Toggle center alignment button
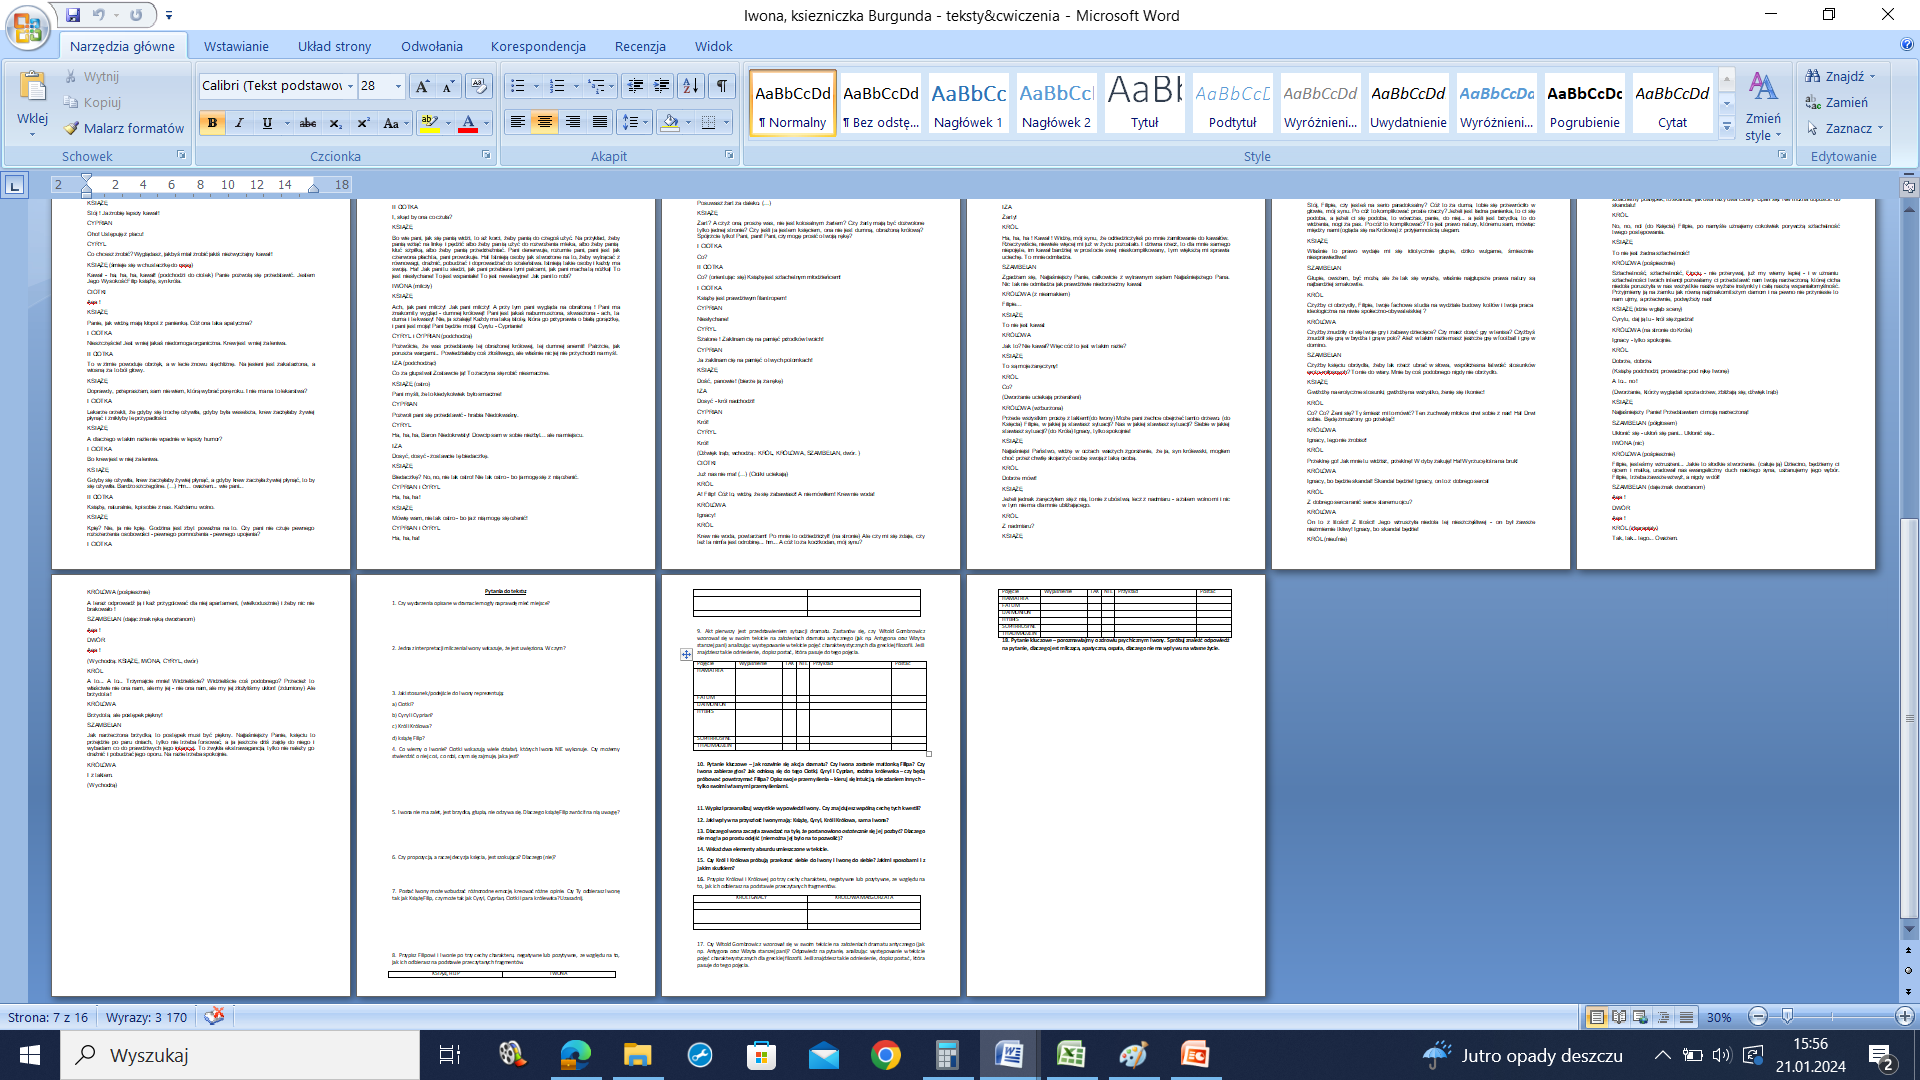Image resolution: width=1920 pixels, height=1080 pixels. click(x=545, y=122)
